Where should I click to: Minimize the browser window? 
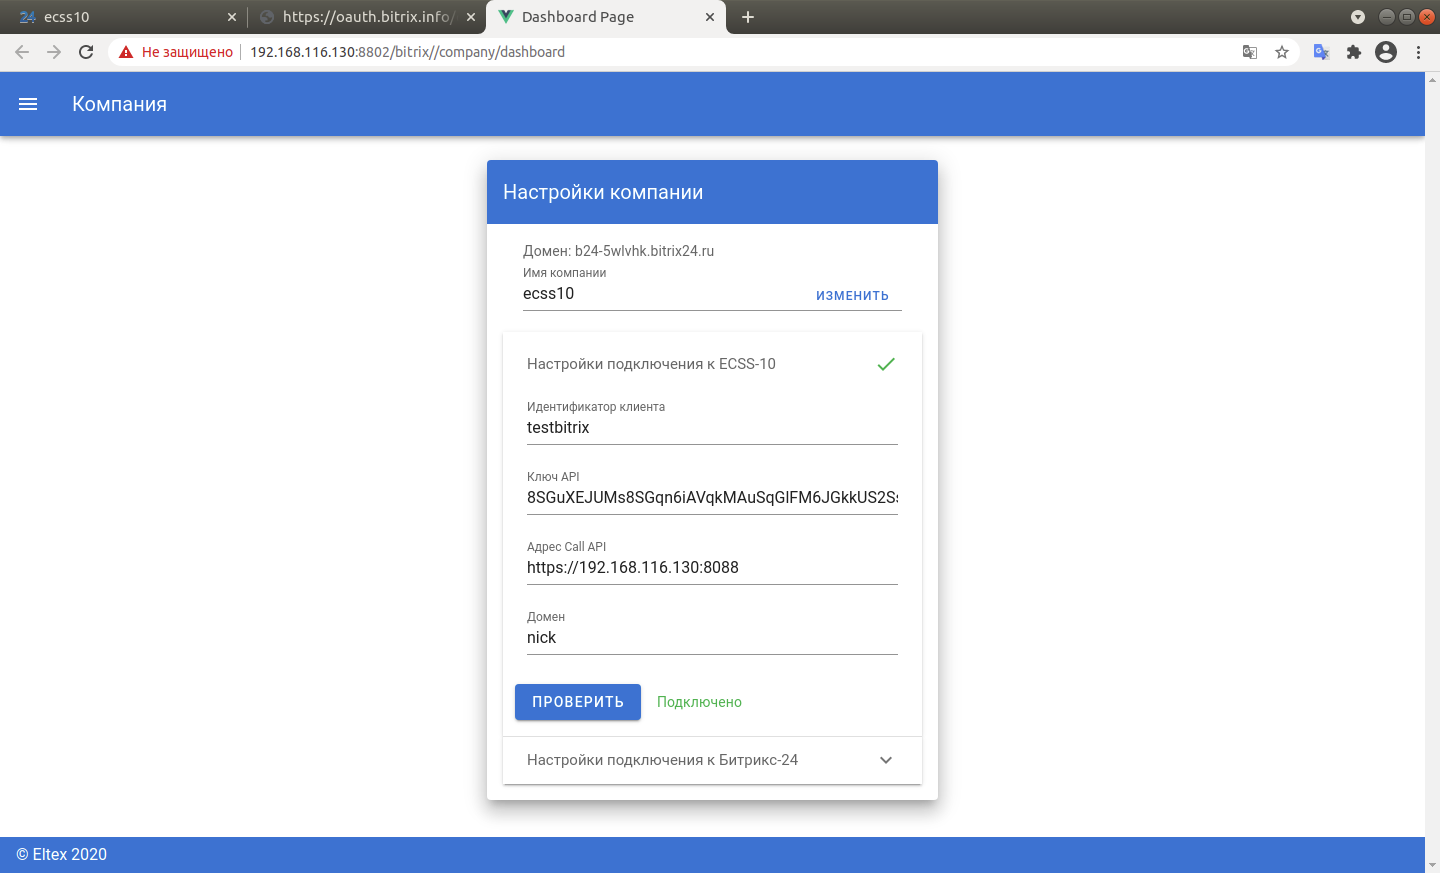tap(1386, 17)
